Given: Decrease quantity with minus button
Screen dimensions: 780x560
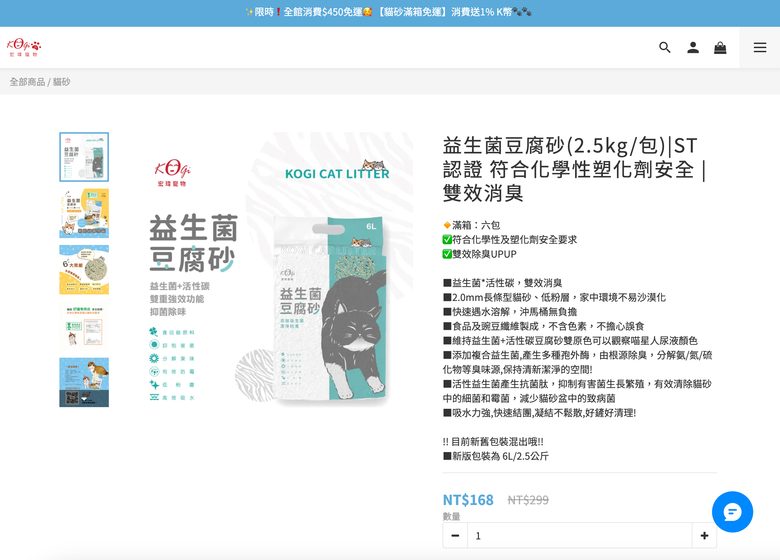Looking at the screenshot, I should point(455,536).
